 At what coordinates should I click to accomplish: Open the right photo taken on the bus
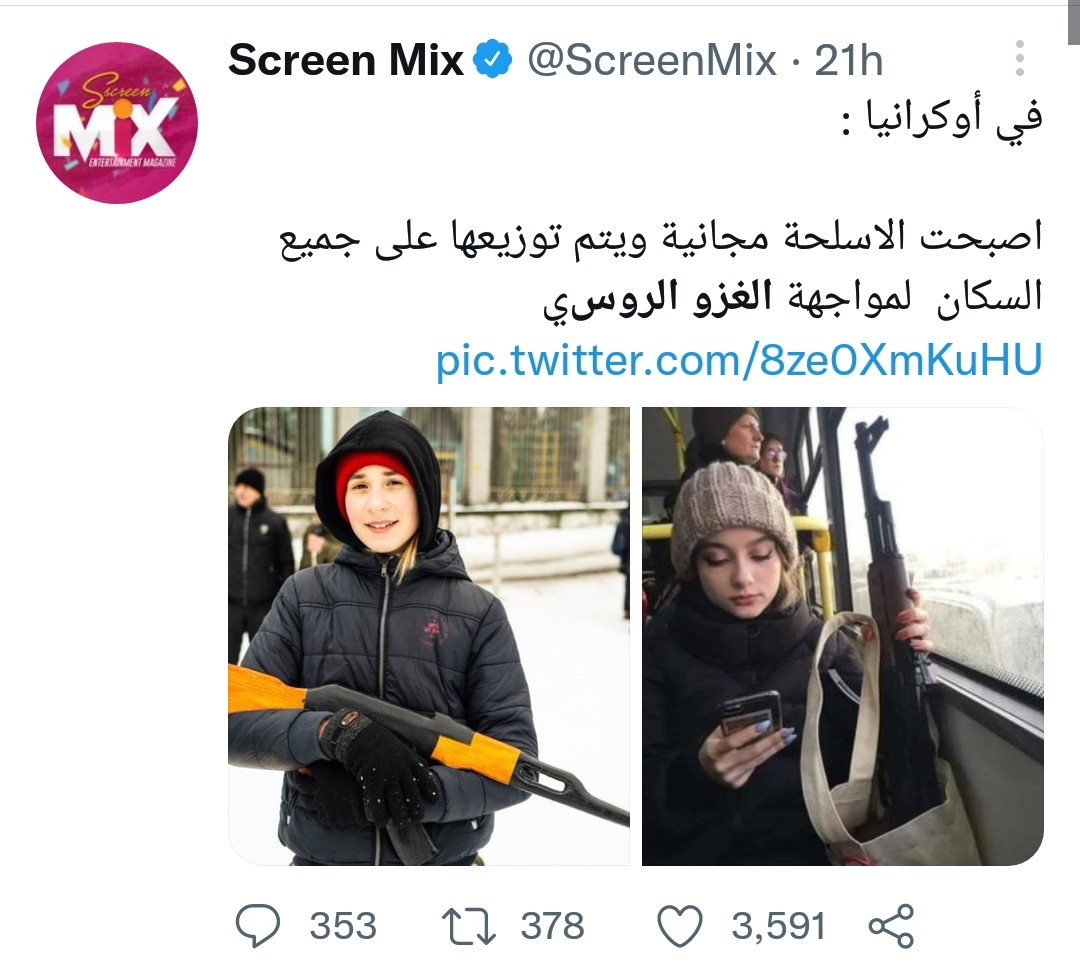tap(842, 636)
